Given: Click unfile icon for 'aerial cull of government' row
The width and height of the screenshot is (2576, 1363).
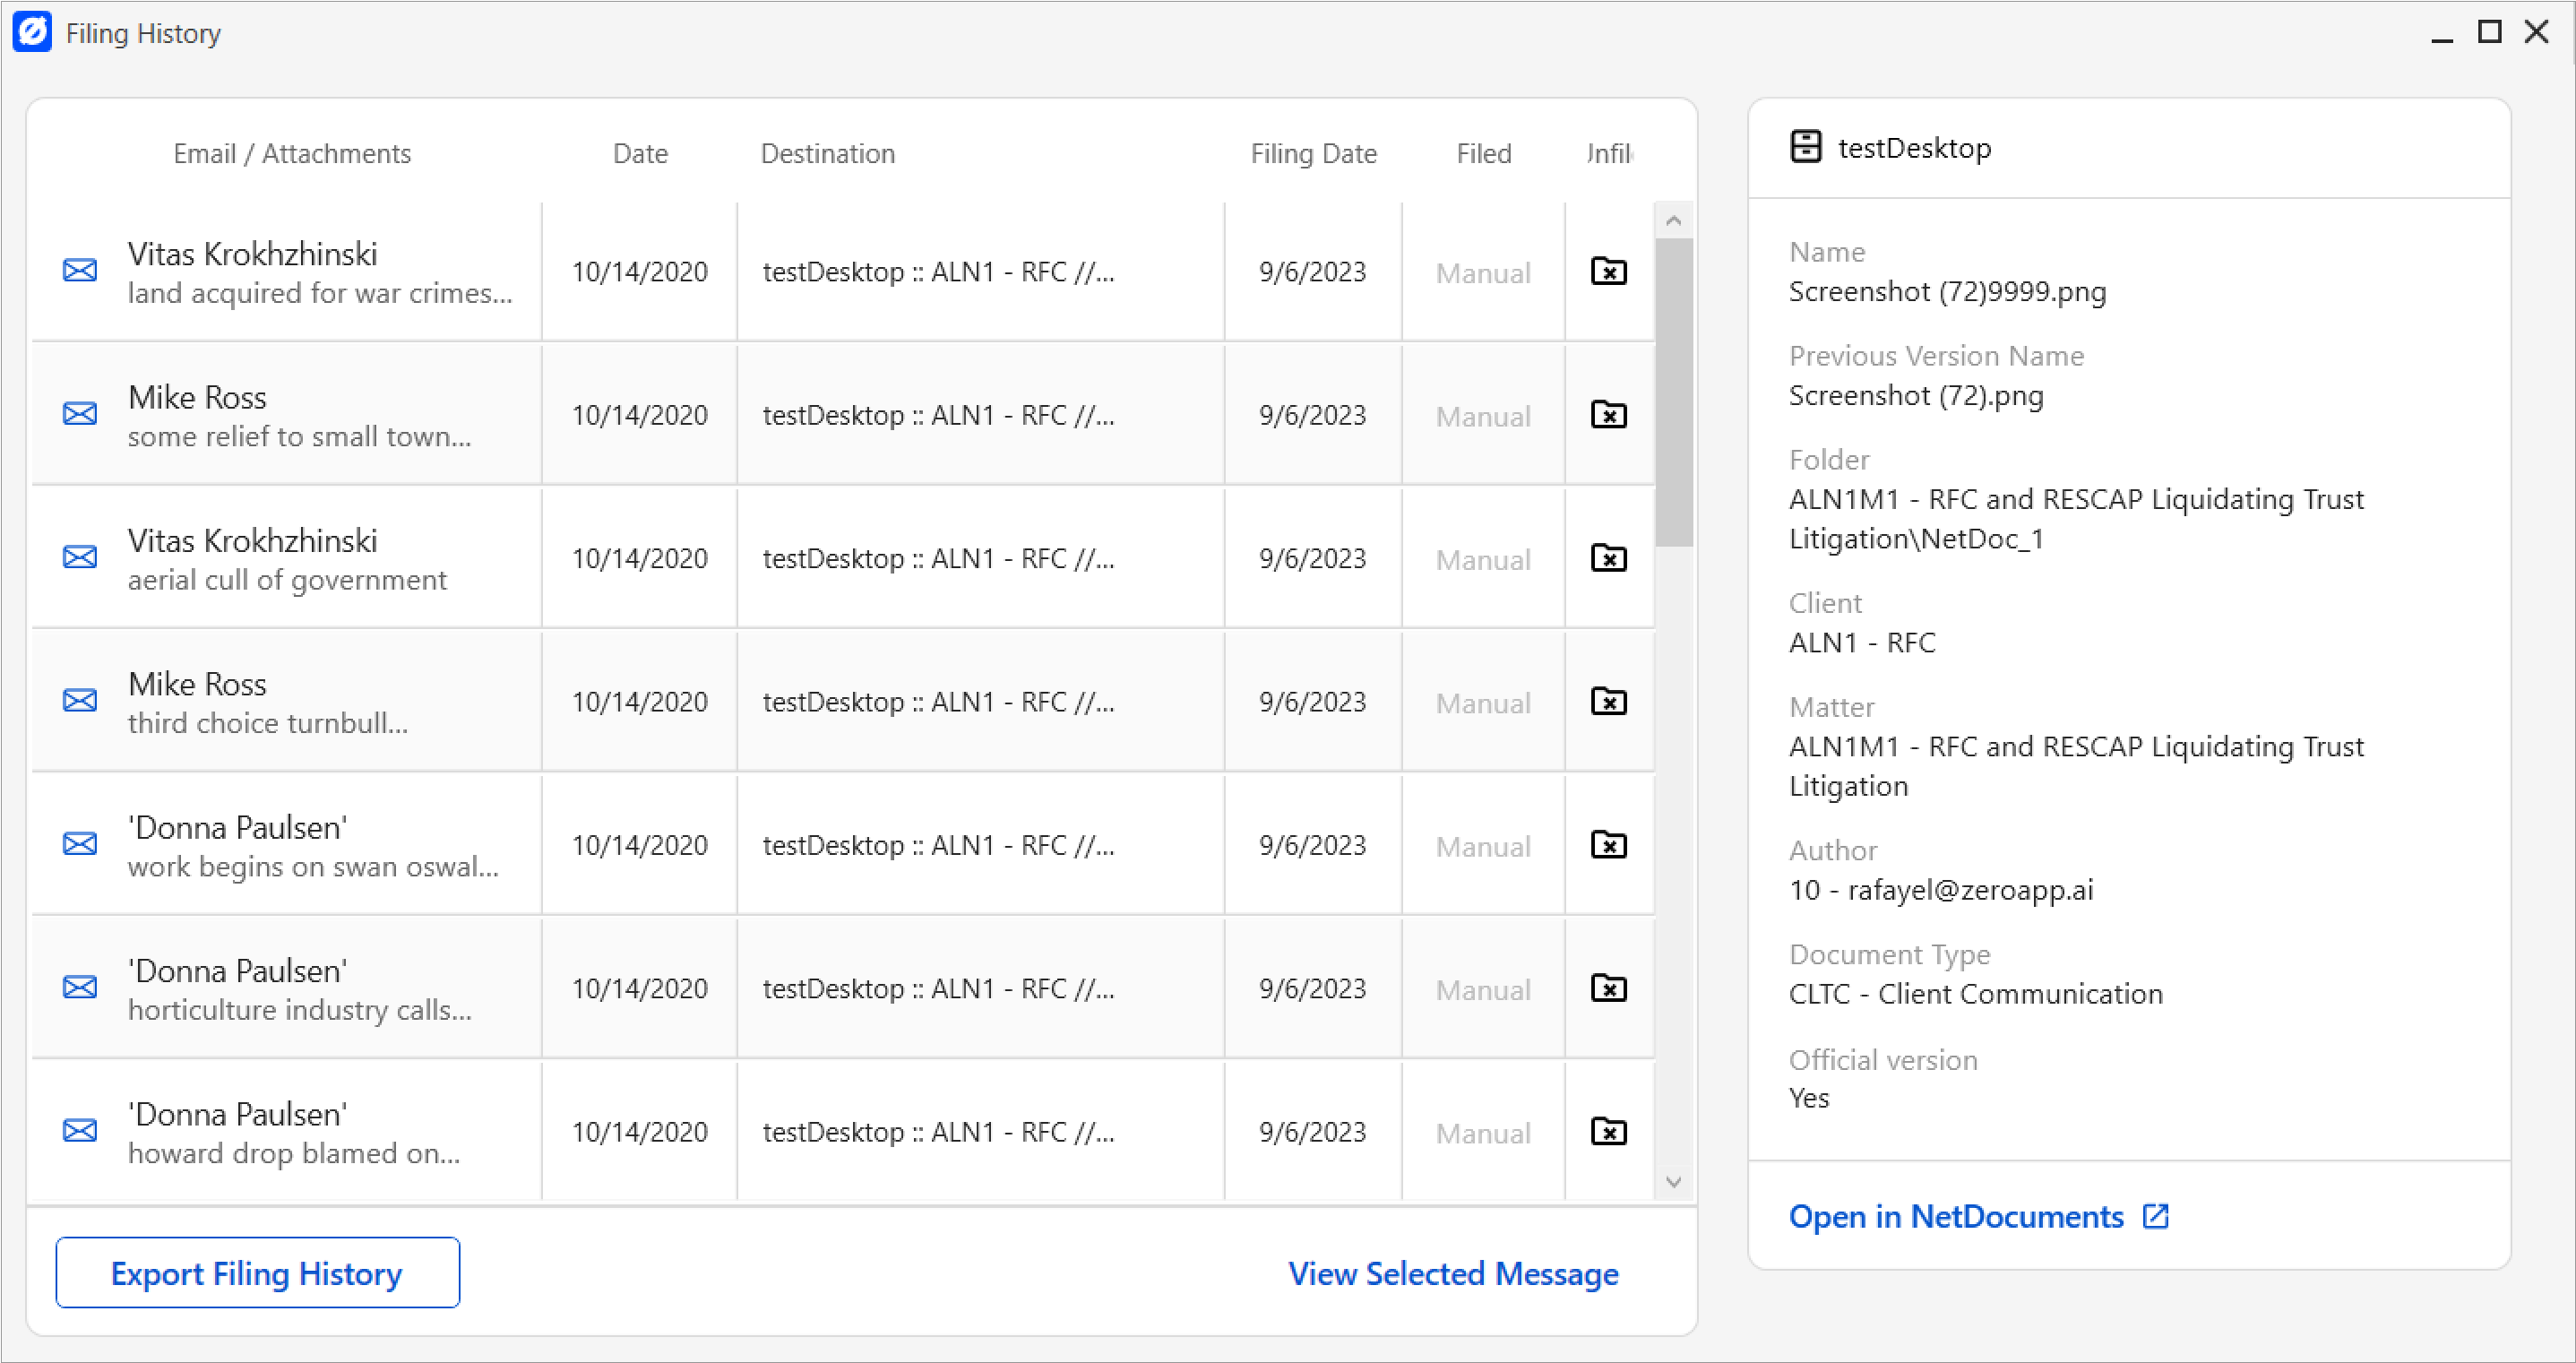Looking at the screenshot, I should [1608, 558].
